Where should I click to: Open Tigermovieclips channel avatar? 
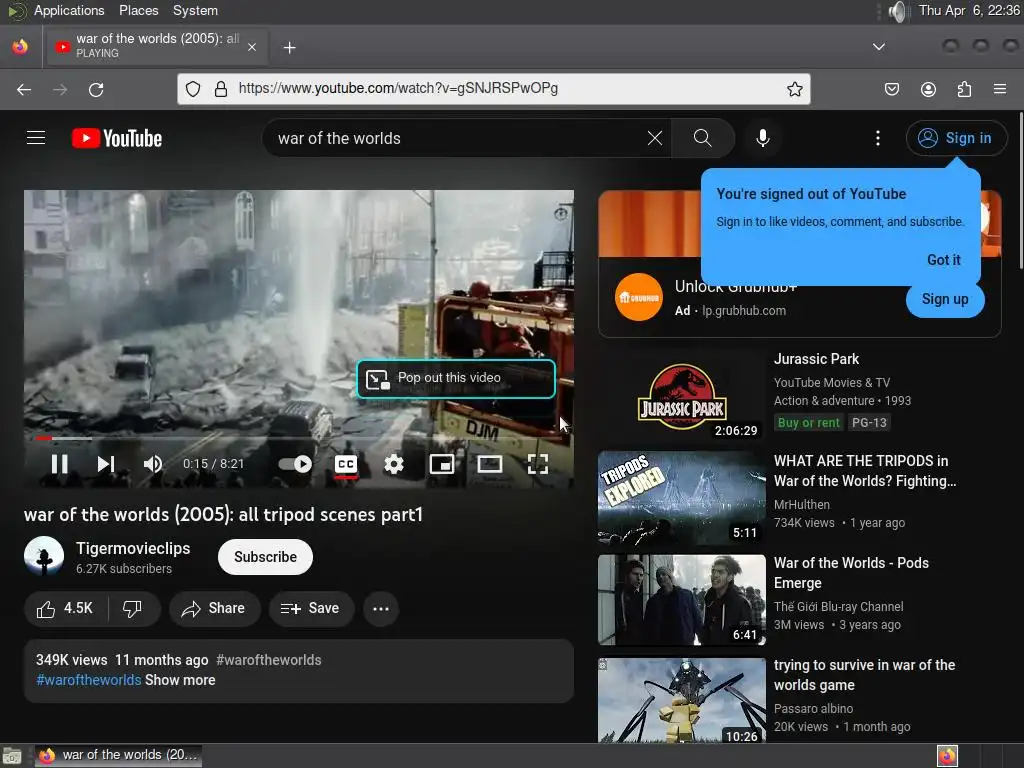[x=44, y=556]
